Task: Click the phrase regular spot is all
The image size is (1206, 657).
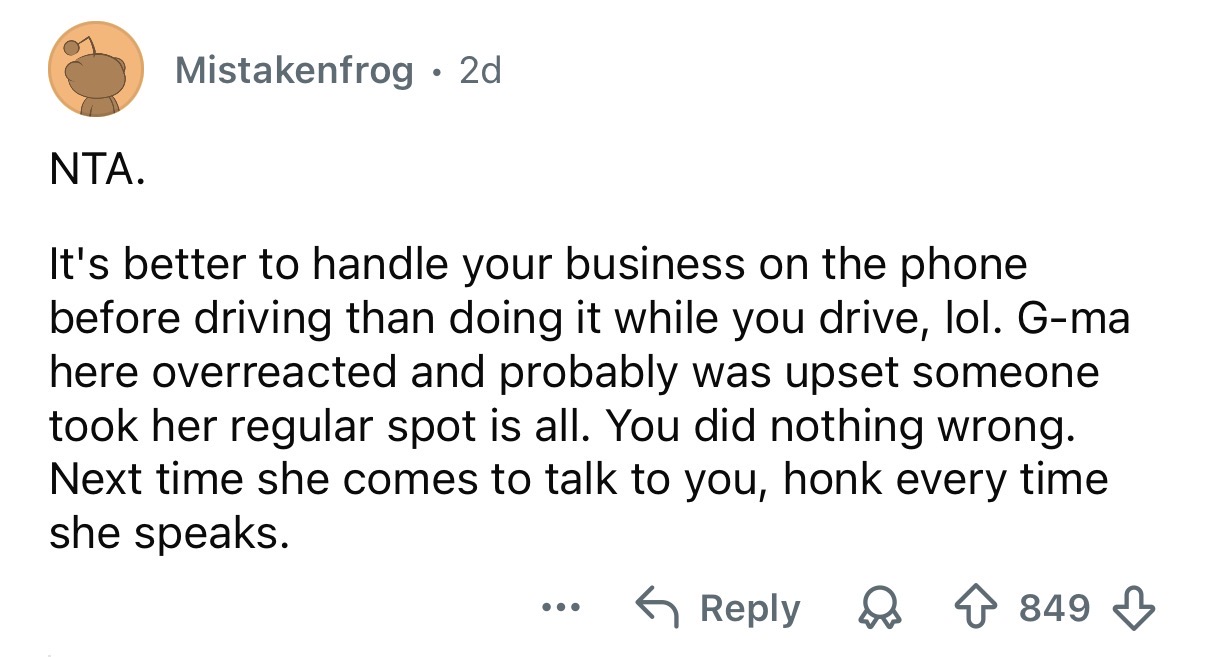Action: coord(361,426)
